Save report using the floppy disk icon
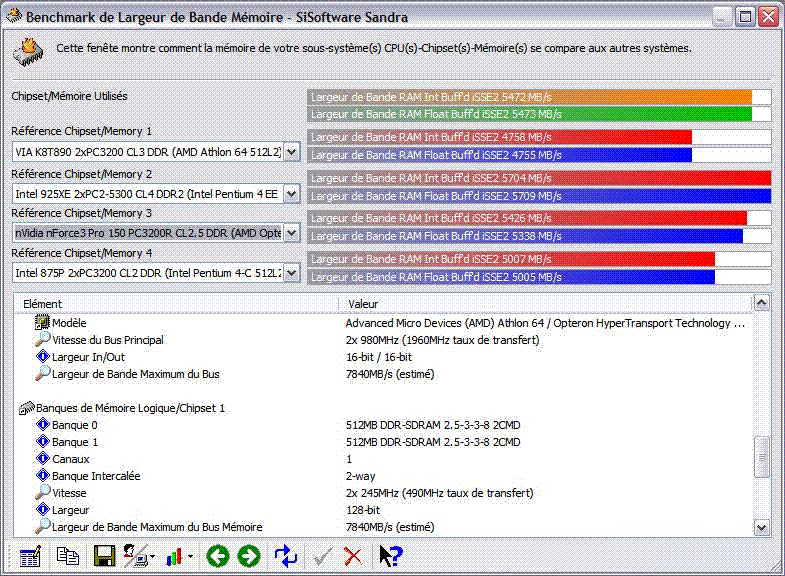The height and width of the screenshot is (576, 785). (104, 556)
